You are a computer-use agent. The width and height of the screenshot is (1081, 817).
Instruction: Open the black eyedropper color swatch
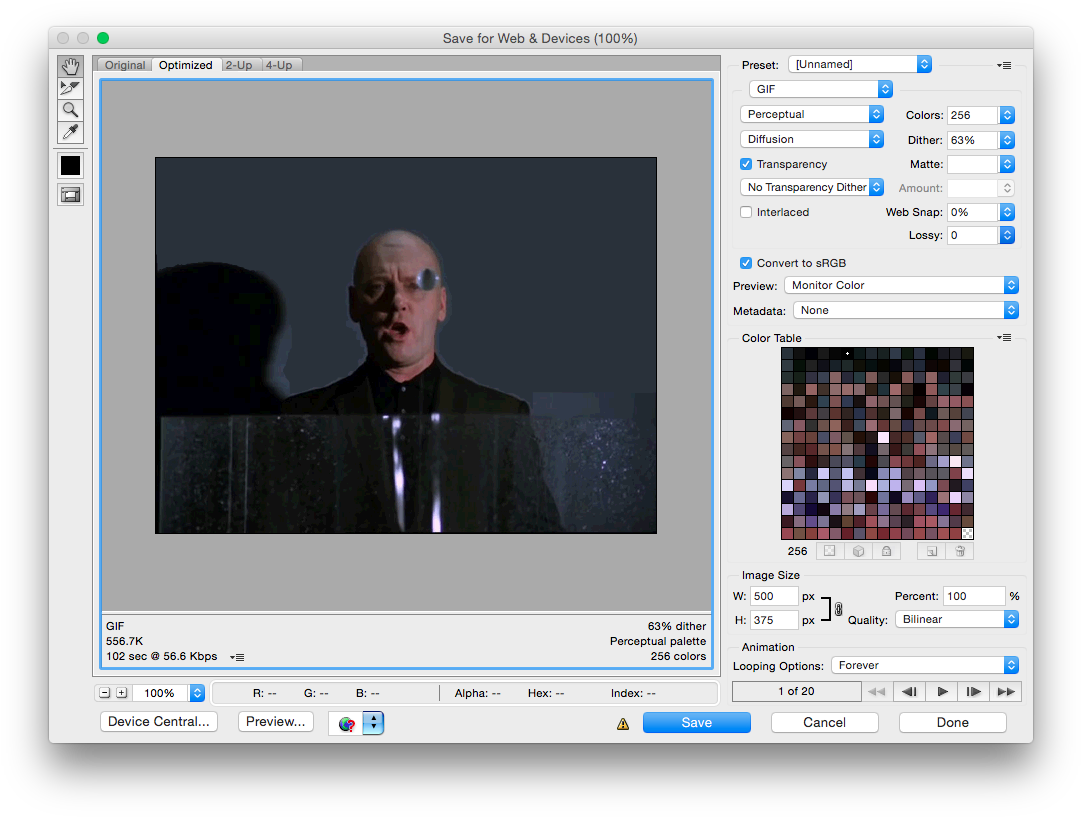[70, 165]
